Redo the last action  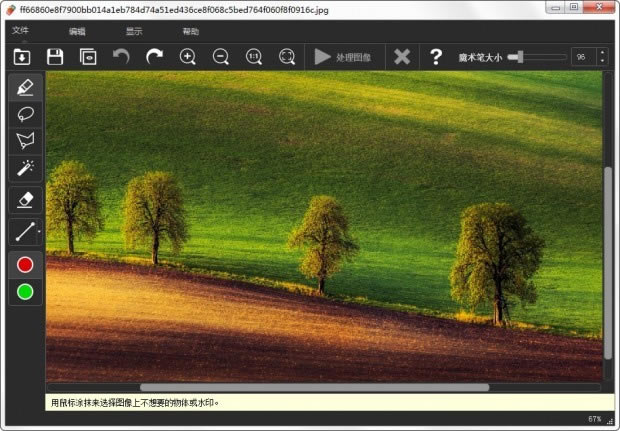click(154, 57)
